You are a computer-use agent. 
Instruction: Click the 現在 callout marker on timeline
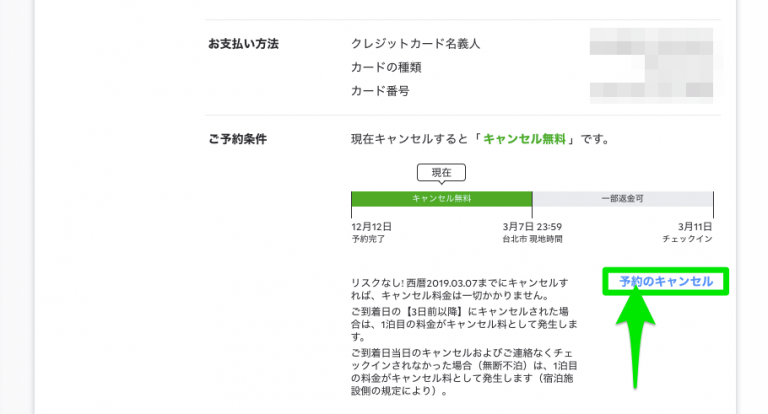441,173
